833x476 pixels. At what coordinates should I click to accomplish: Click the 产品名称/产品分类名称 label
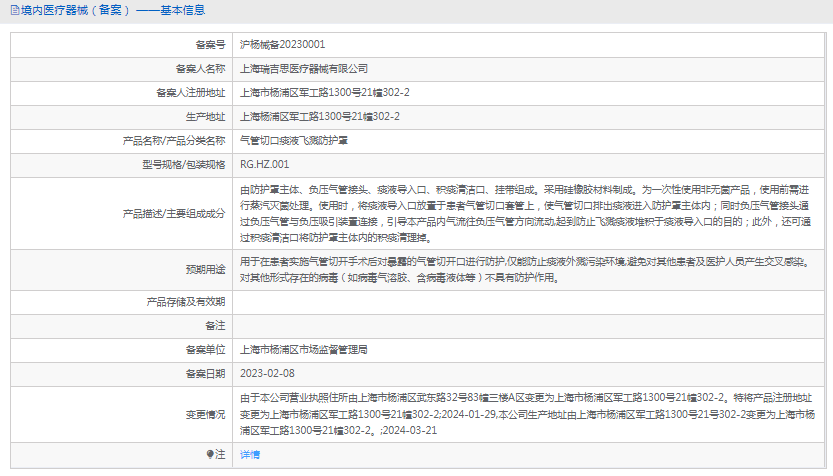click(174, 141)
